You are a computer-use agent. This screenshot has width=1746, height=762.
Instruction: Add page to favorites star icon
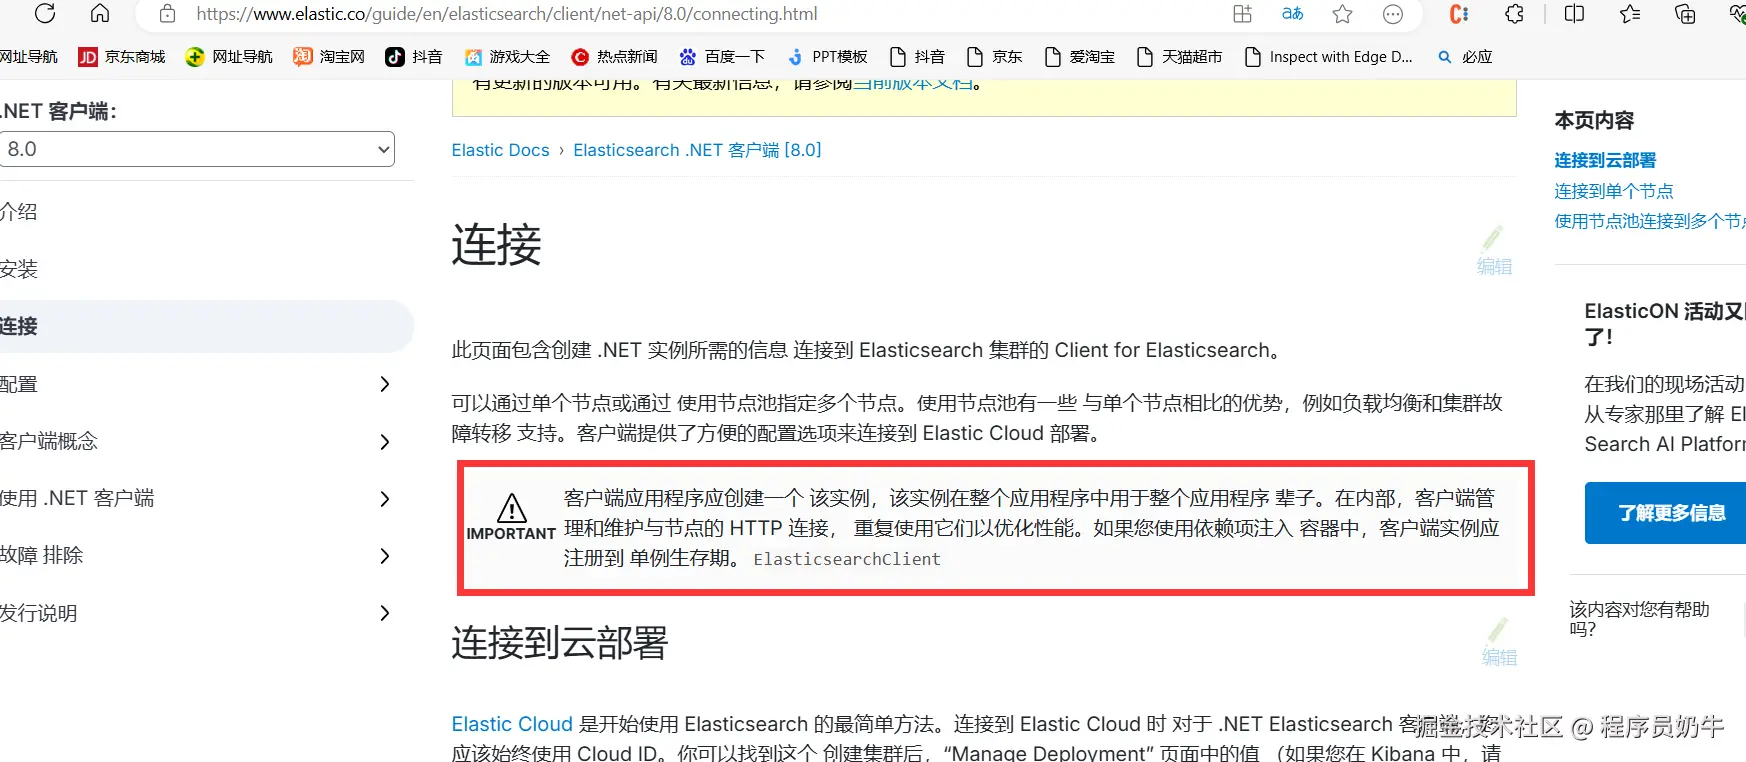(x=1343, y=14)
